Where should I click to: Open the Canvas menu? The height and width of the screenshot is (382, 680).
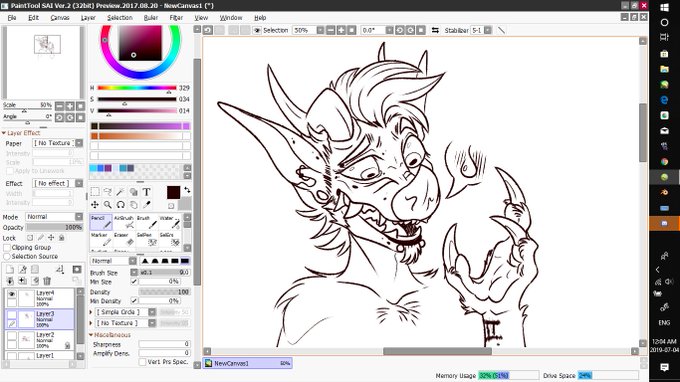pos(60,18)
